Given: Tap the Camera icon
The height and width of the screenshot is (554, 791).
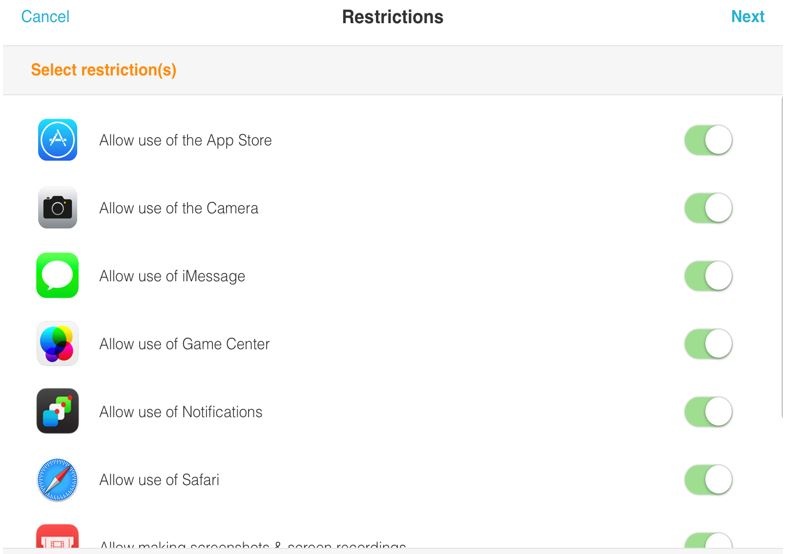Looking at the screenshot, I should pyautogui.click(x=57, y=208).
